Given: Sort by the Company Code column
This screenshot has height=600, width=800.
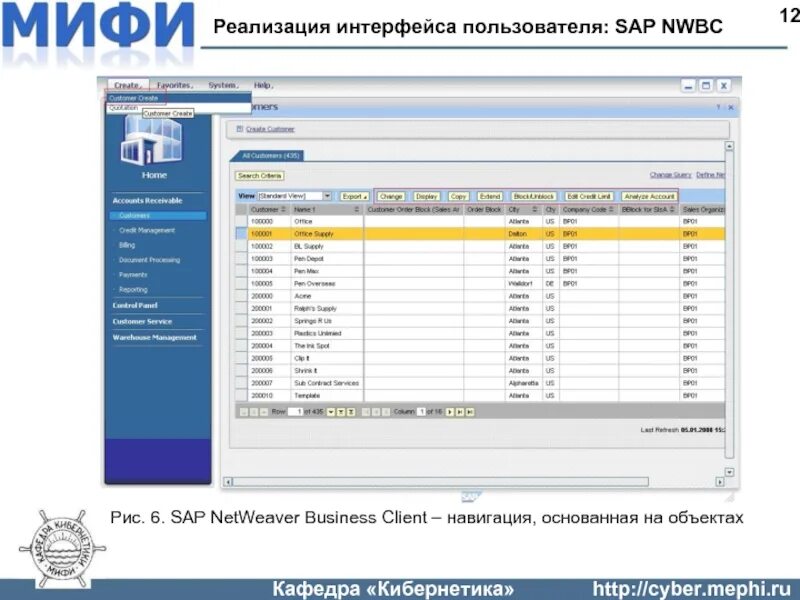Looking at the screenshot, I should pos(611,210).
